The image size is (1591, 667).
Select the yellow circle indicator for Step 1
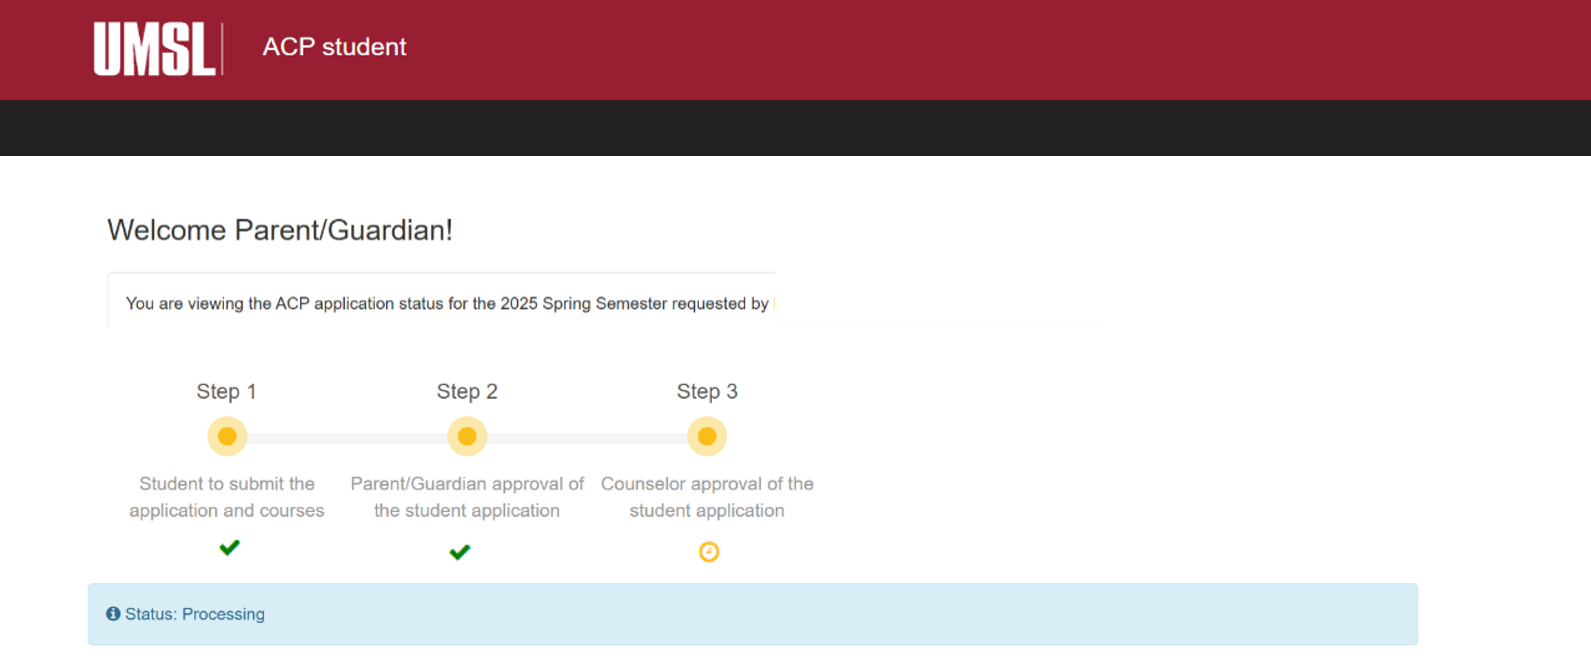pos(226,436)
